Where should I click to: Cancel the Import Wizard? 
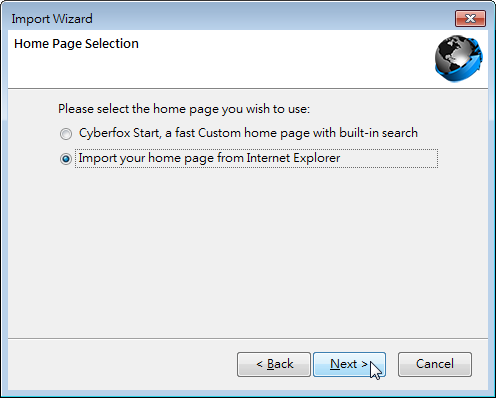pos(435,364)
